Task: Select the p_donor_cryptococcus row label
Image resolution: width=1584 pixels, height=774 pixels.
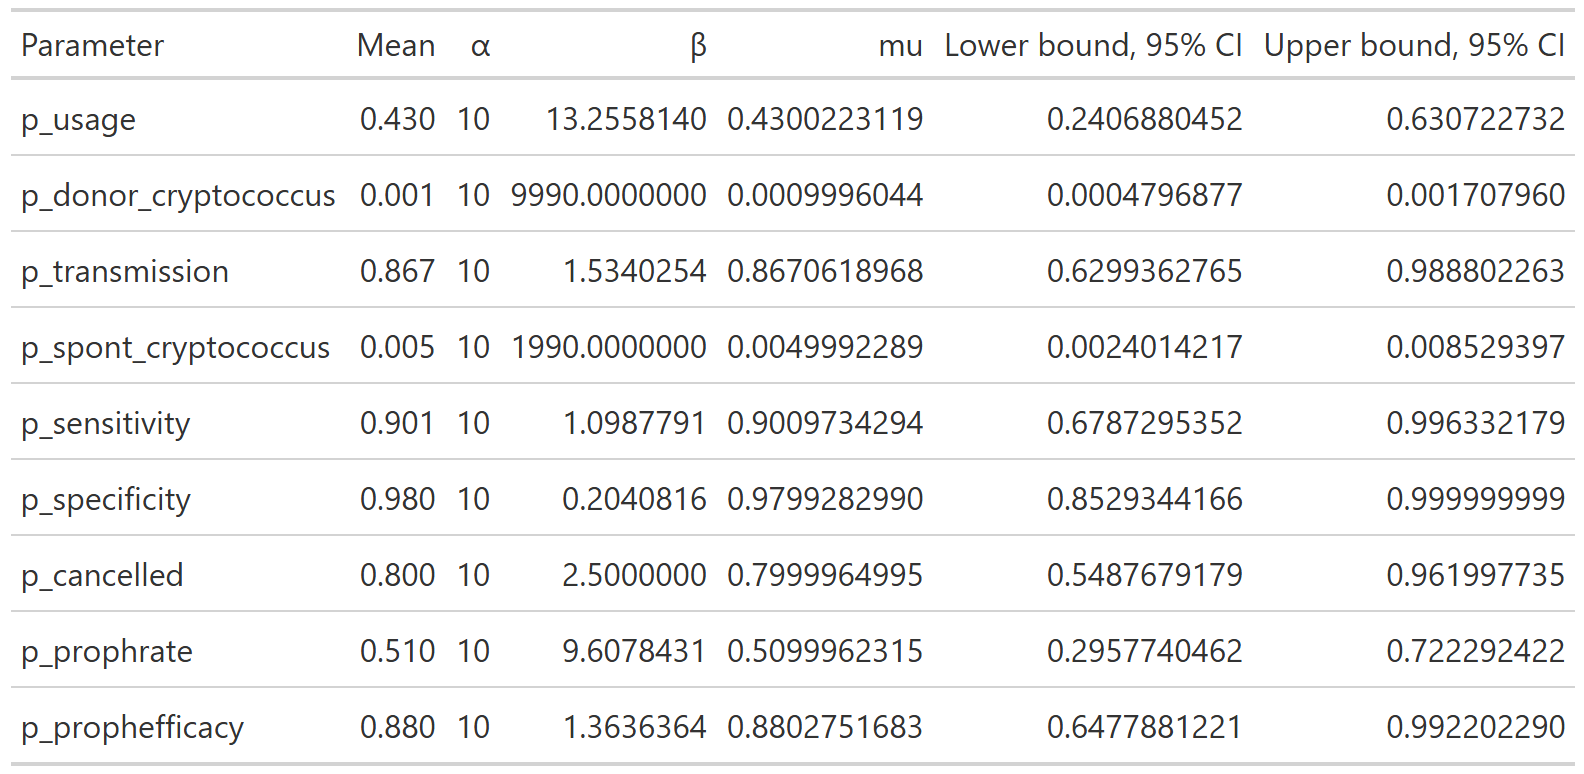Action: [x=178, y=196]
